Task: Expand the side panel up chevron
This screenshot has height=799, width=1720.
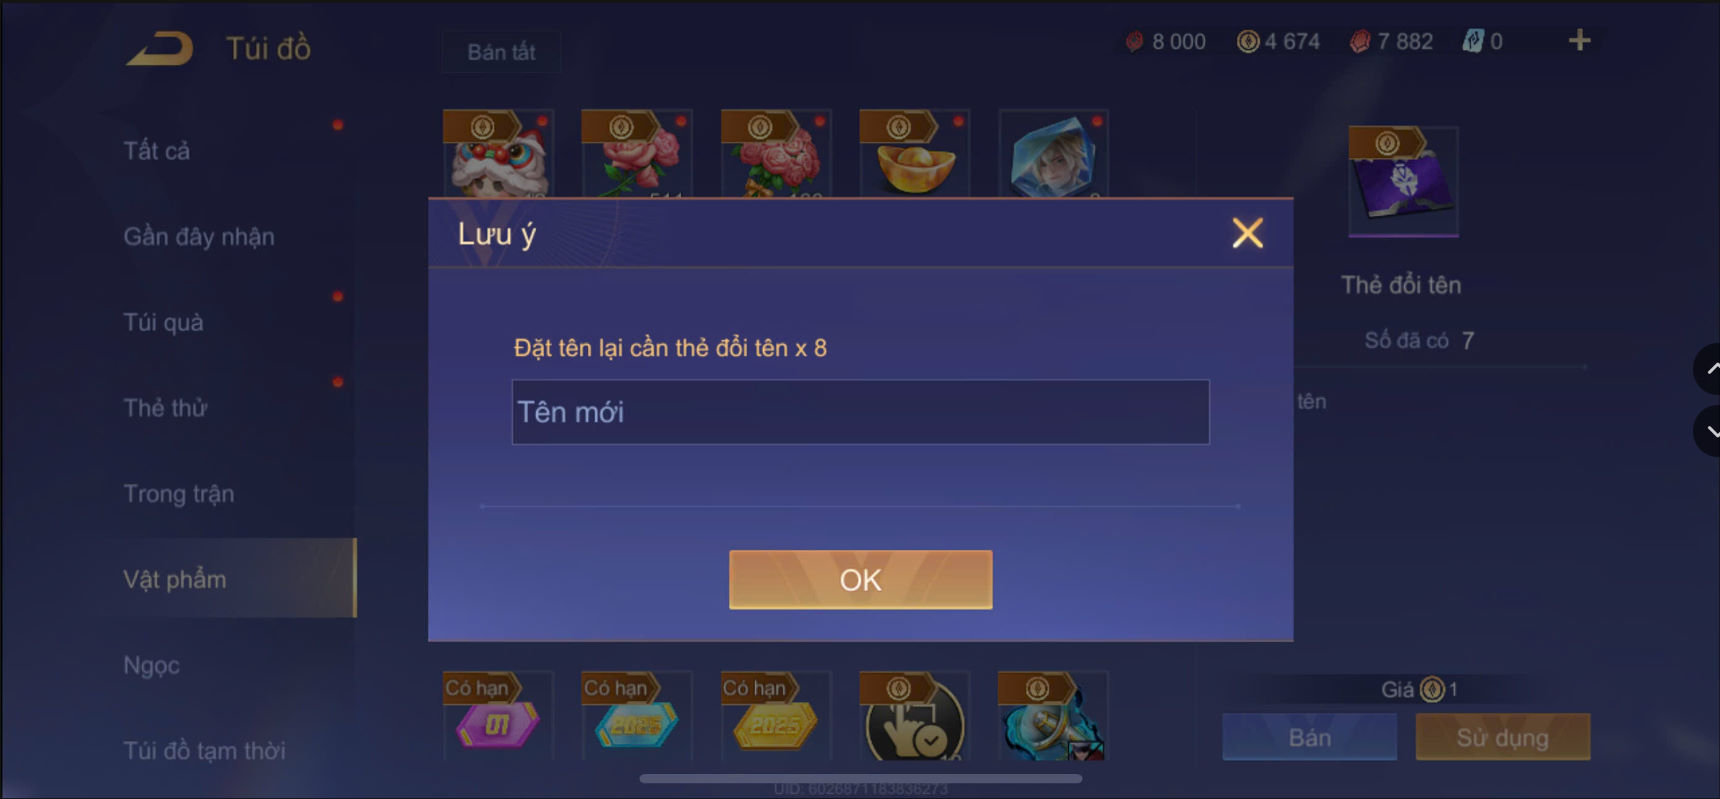Action: coord(1708,369)
